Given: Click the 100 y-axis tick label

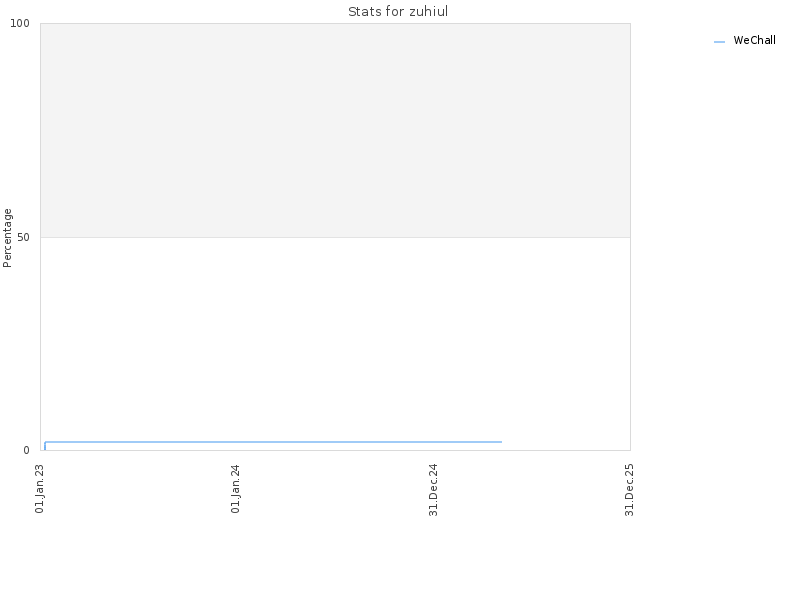Looking at the screenshot, I should (20, 23).
